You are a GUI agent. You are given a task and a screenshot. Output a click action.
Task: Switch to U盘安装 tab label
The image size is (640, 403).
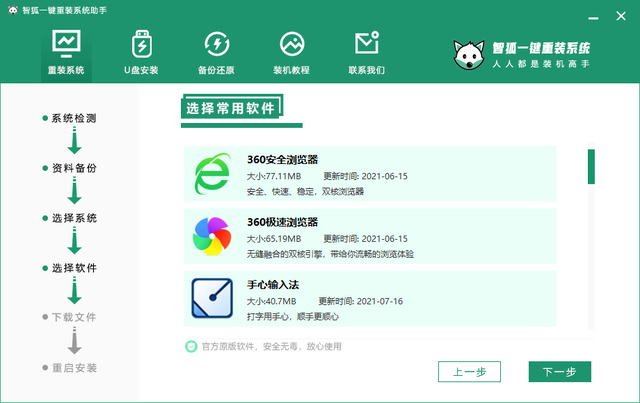click(x=141, y=70)
